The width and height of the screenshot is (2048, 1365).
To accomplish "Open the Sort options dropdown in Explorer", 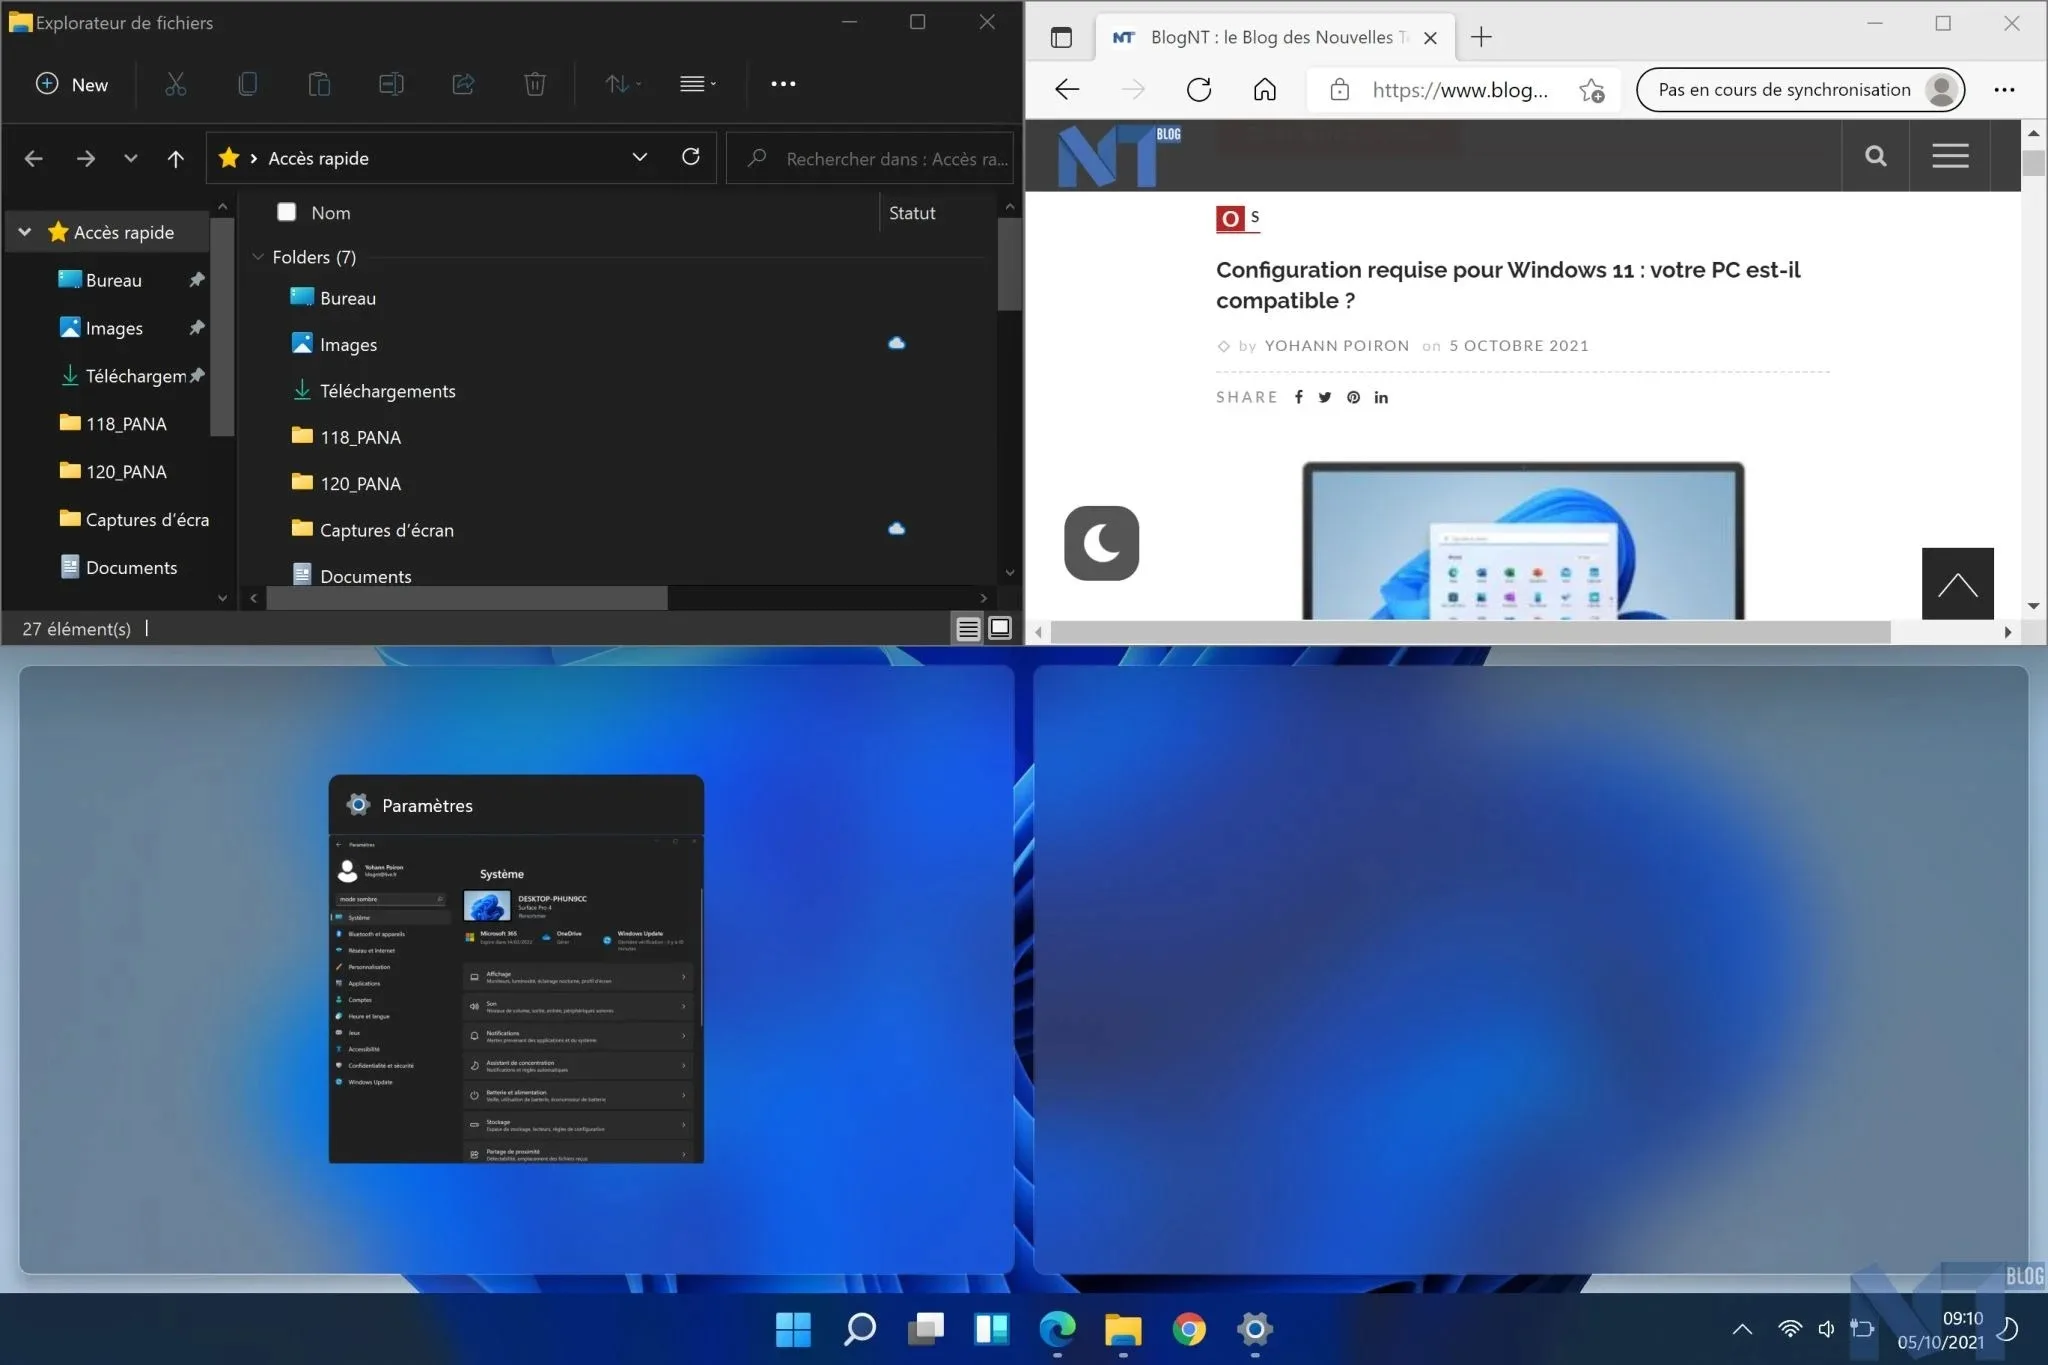I will pyautogui.click(x=622, y=84).
